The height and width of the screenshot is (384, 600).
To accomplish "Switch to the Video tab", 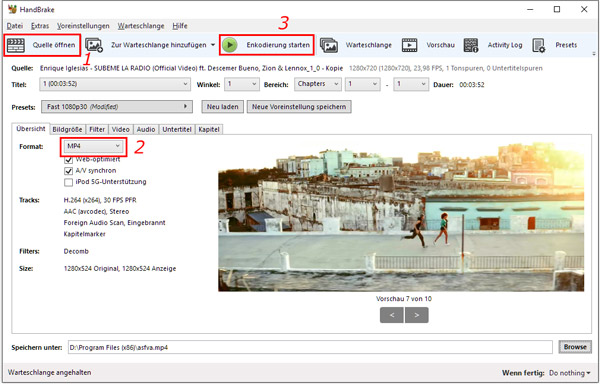I will coord(121,130).
